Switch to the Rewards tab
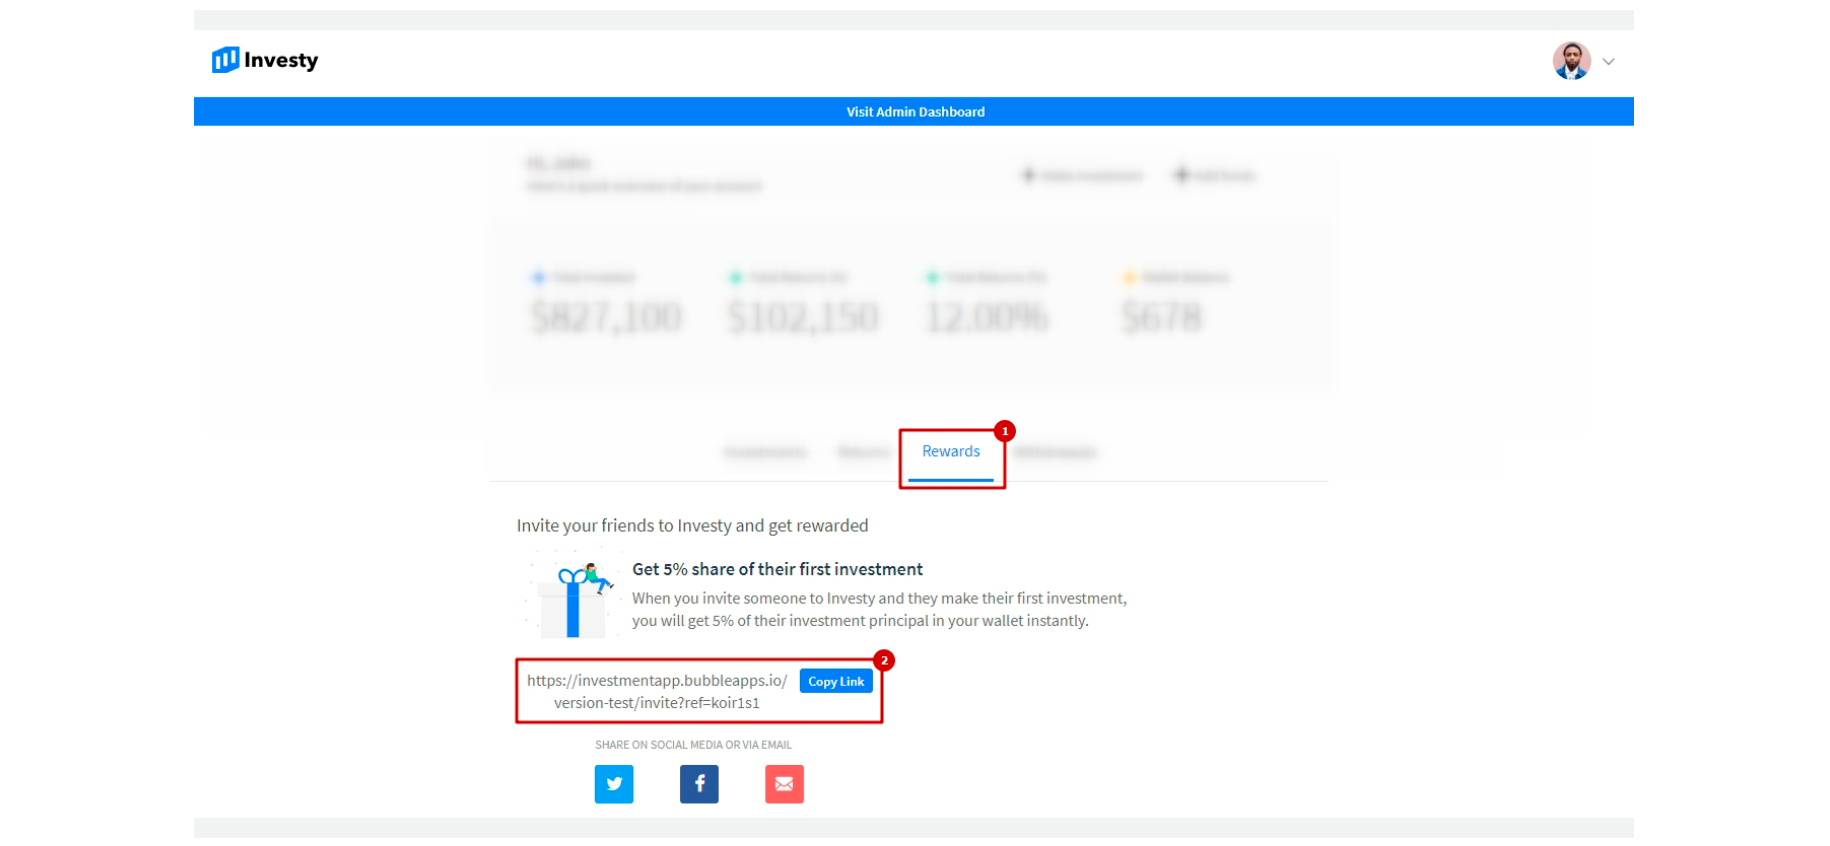 pyautogui.click(x=951, y=452)
